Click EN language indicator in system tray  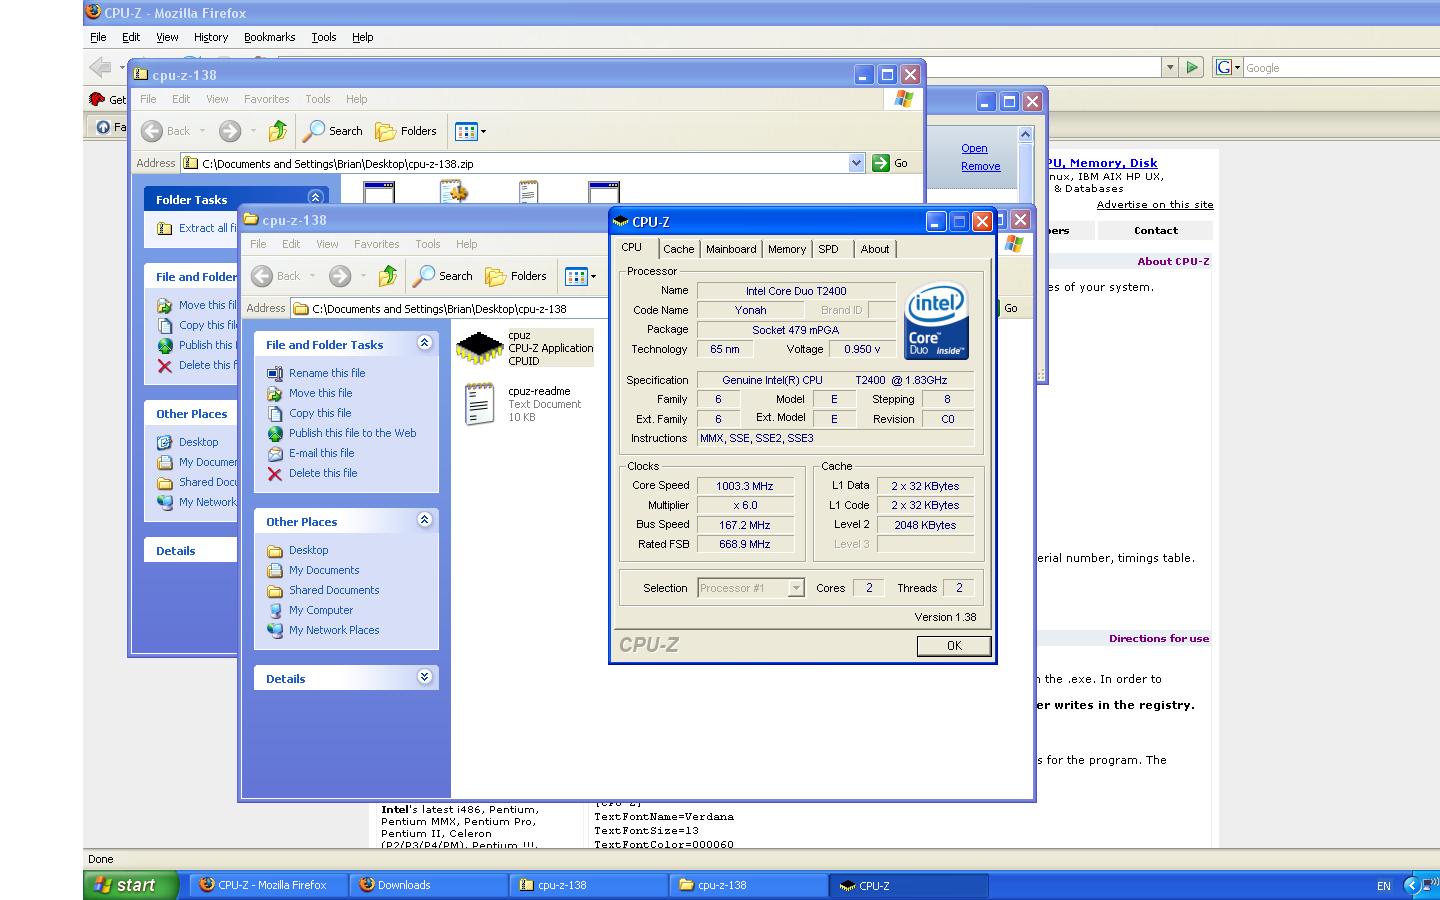[x=1384, y=886]
